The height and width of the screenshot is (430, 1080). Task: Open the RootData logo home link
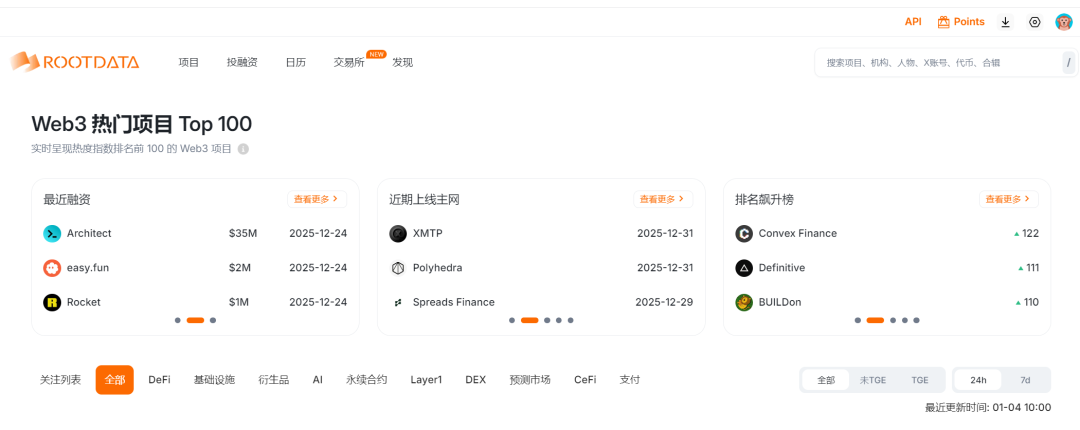click(75, 62)
